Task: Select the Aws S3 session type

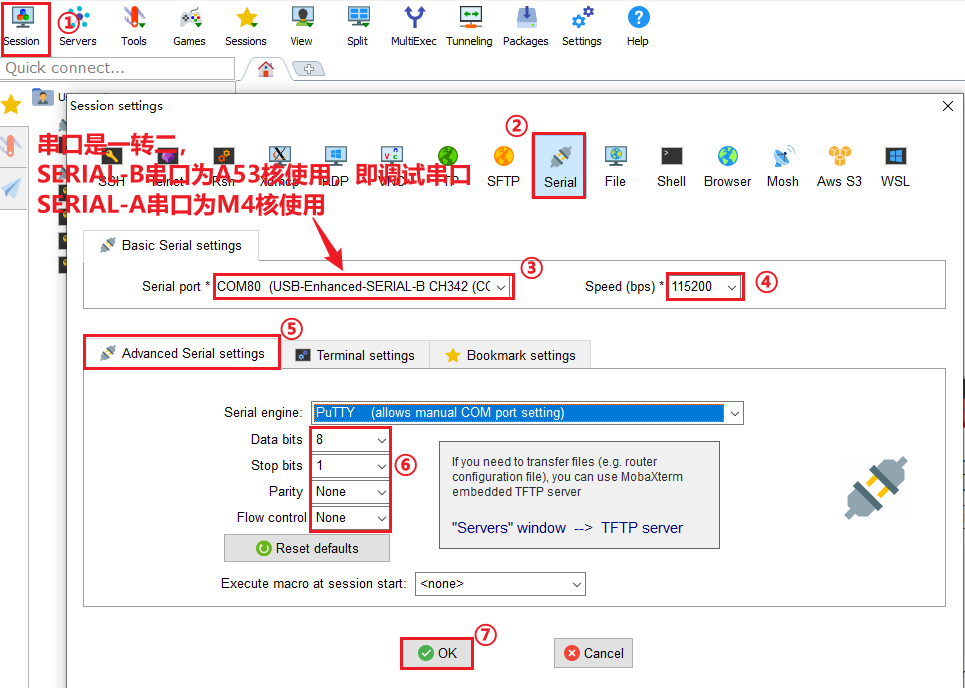Action: click(839, 166)
